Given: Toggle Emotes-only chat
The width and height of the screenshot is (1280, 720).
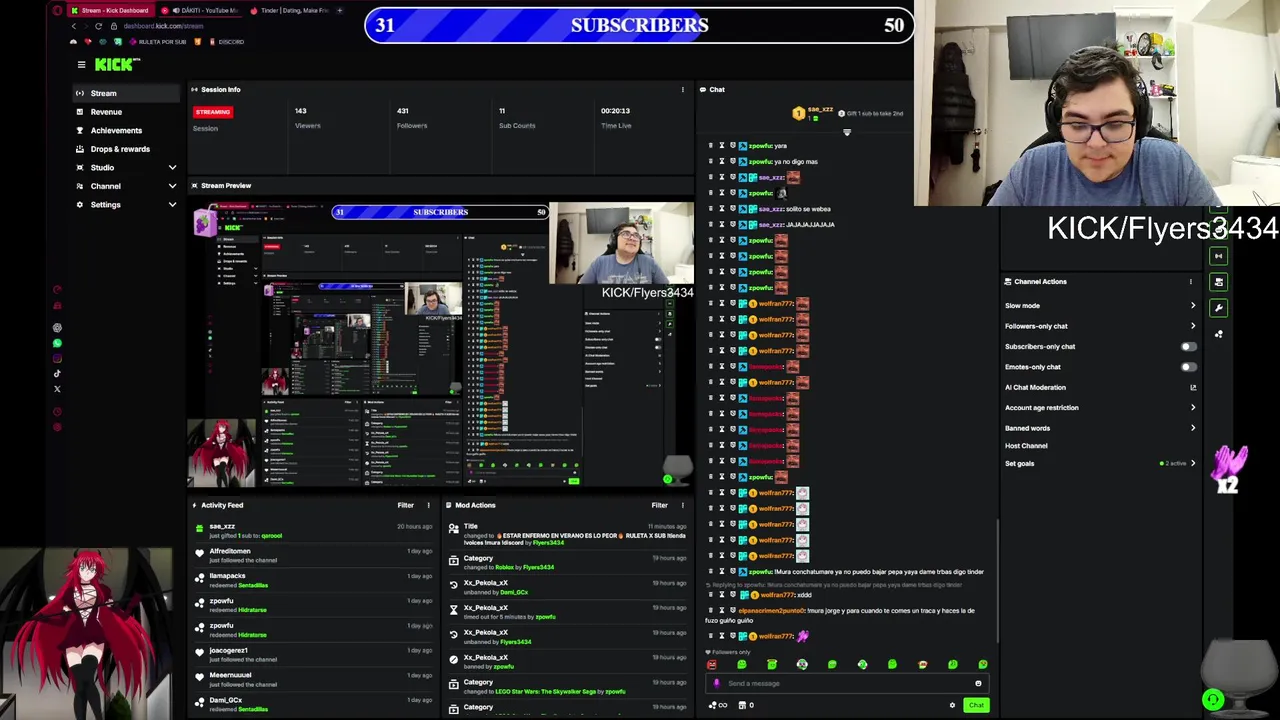Looking at the screenshot, I should (1187, 367).
